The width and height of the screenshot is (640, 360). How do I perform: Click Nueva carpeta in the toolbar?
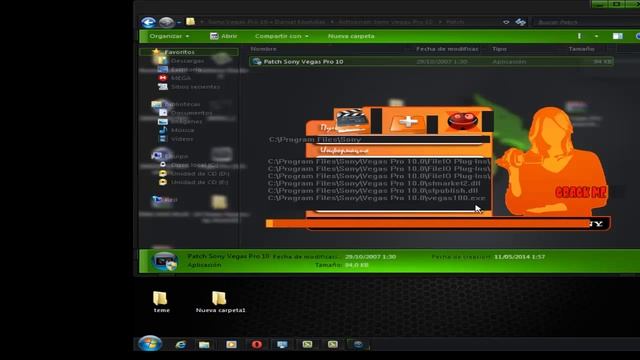[351, 36]
